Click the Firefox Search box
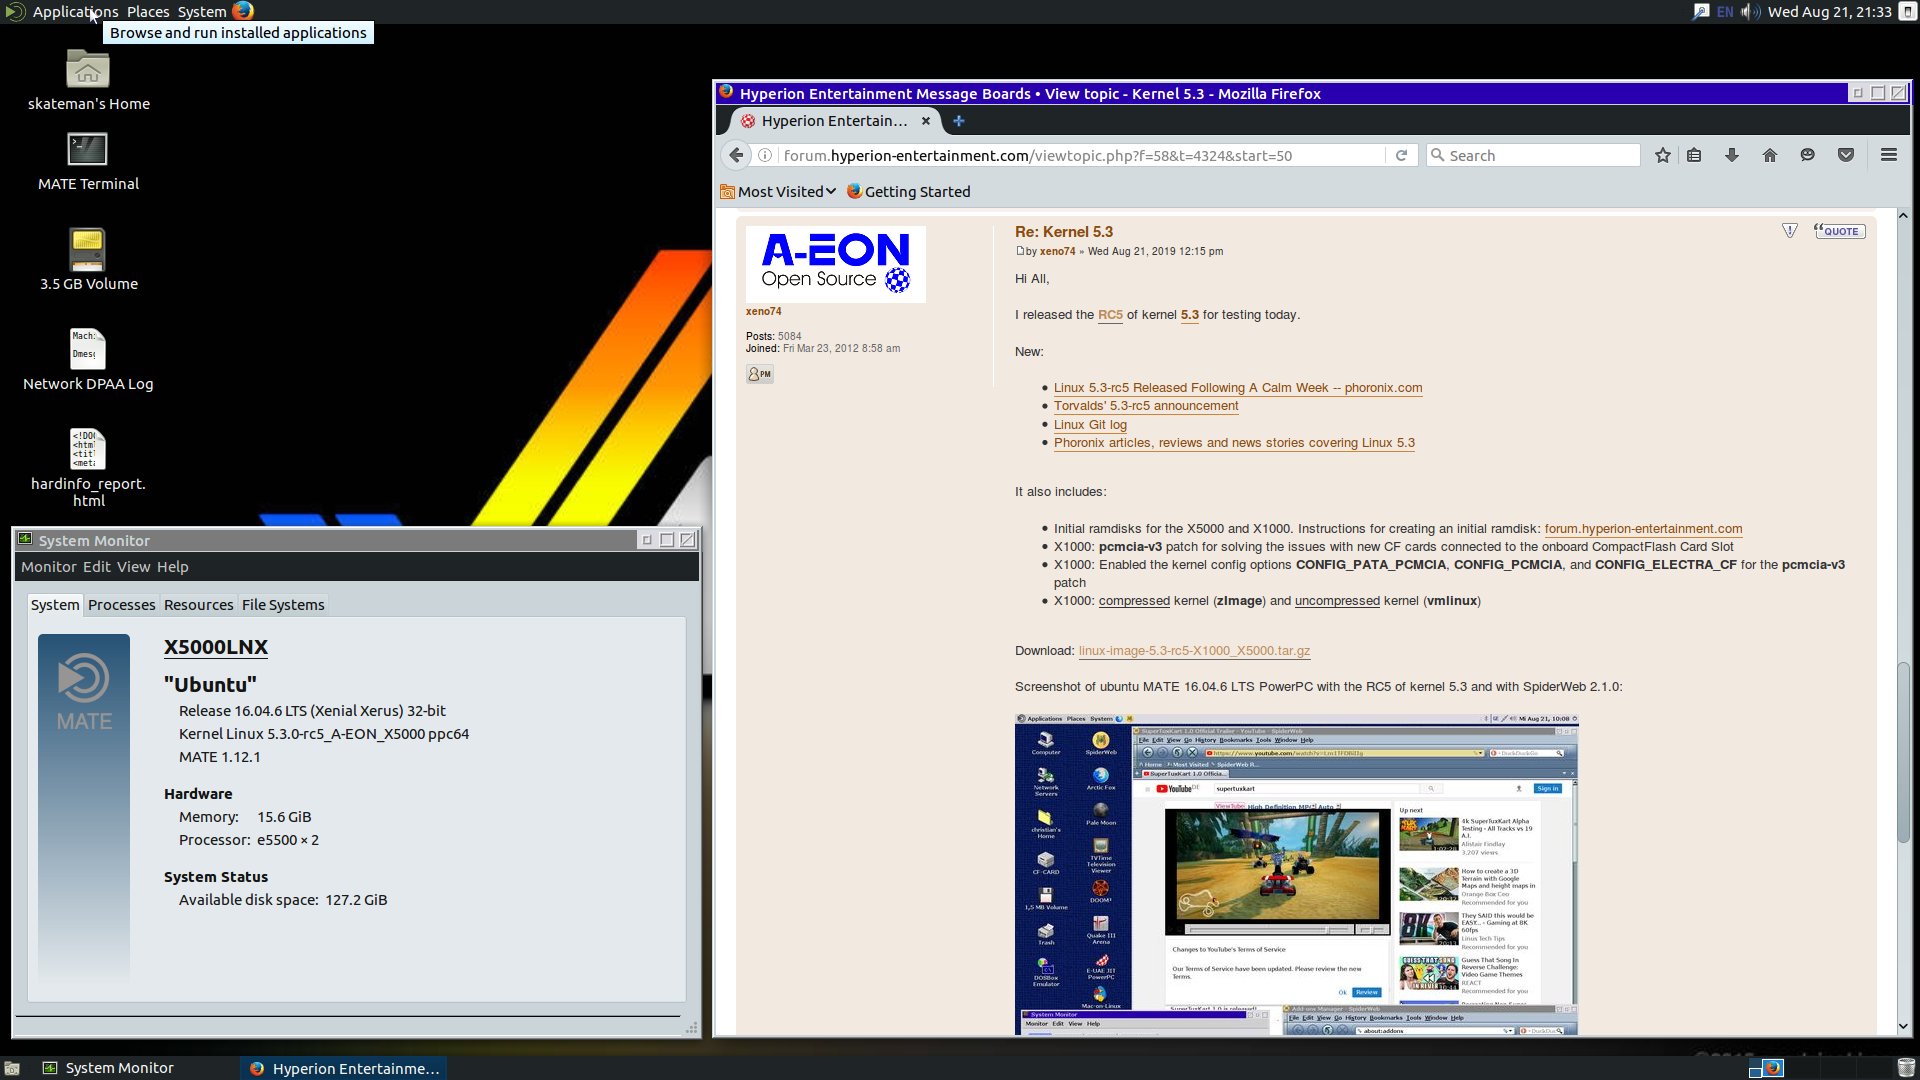The image size is (1920, 1080). [1534, 155]
